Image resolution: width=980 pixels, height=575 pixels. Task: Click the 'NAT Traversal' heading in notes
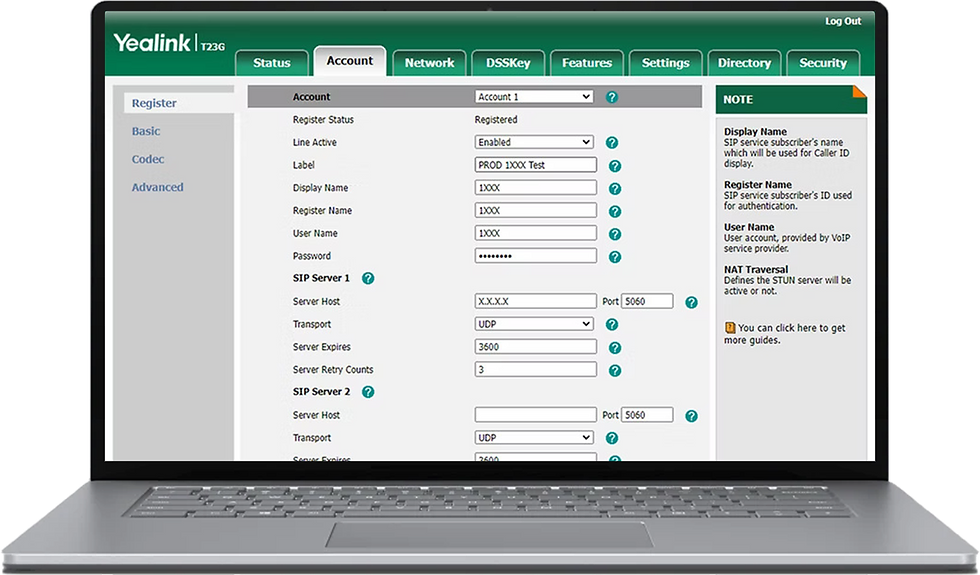pyautogui.click(x=756, y=269)
